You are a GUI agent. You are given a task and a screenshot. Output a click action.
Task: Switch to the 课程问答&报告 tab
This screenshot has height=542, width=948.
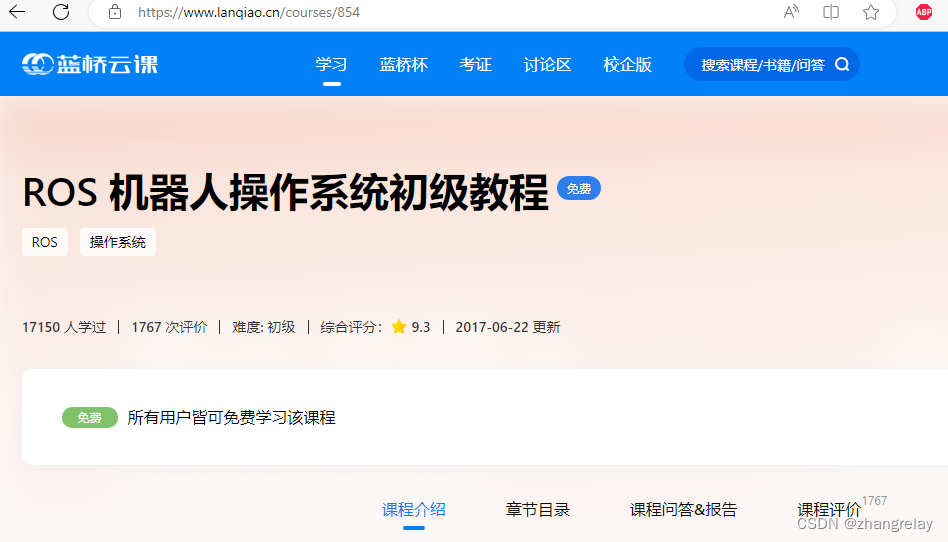(x=683, y=509)
